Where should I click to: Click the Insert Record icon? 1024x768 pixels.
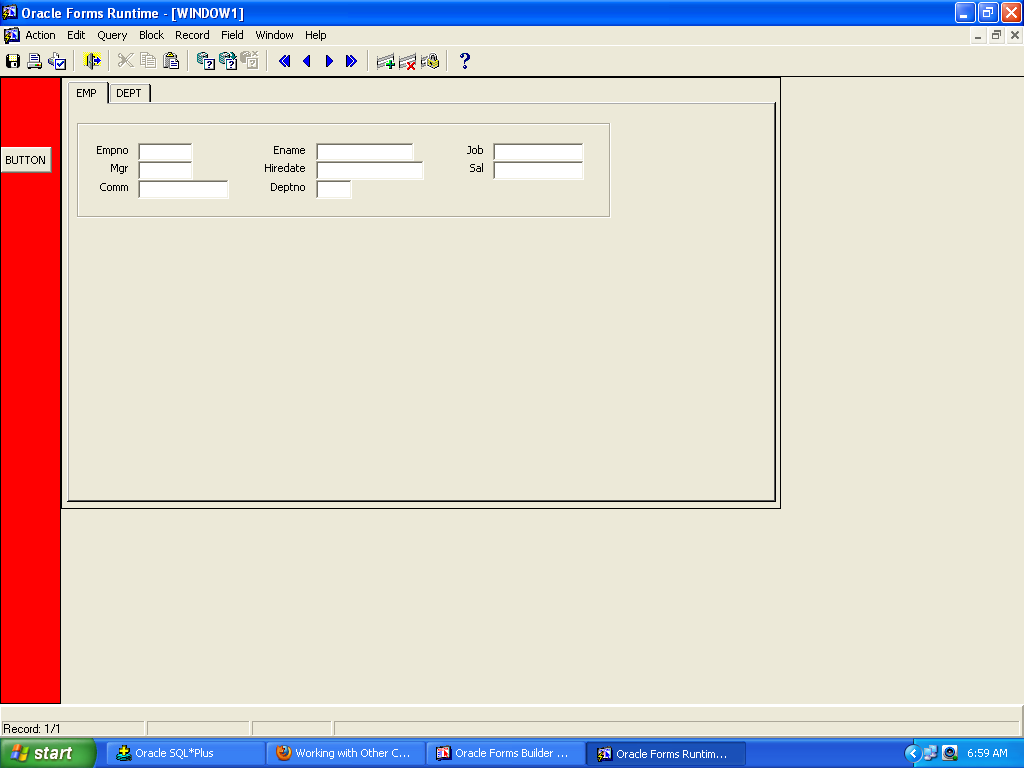(385, 61)
